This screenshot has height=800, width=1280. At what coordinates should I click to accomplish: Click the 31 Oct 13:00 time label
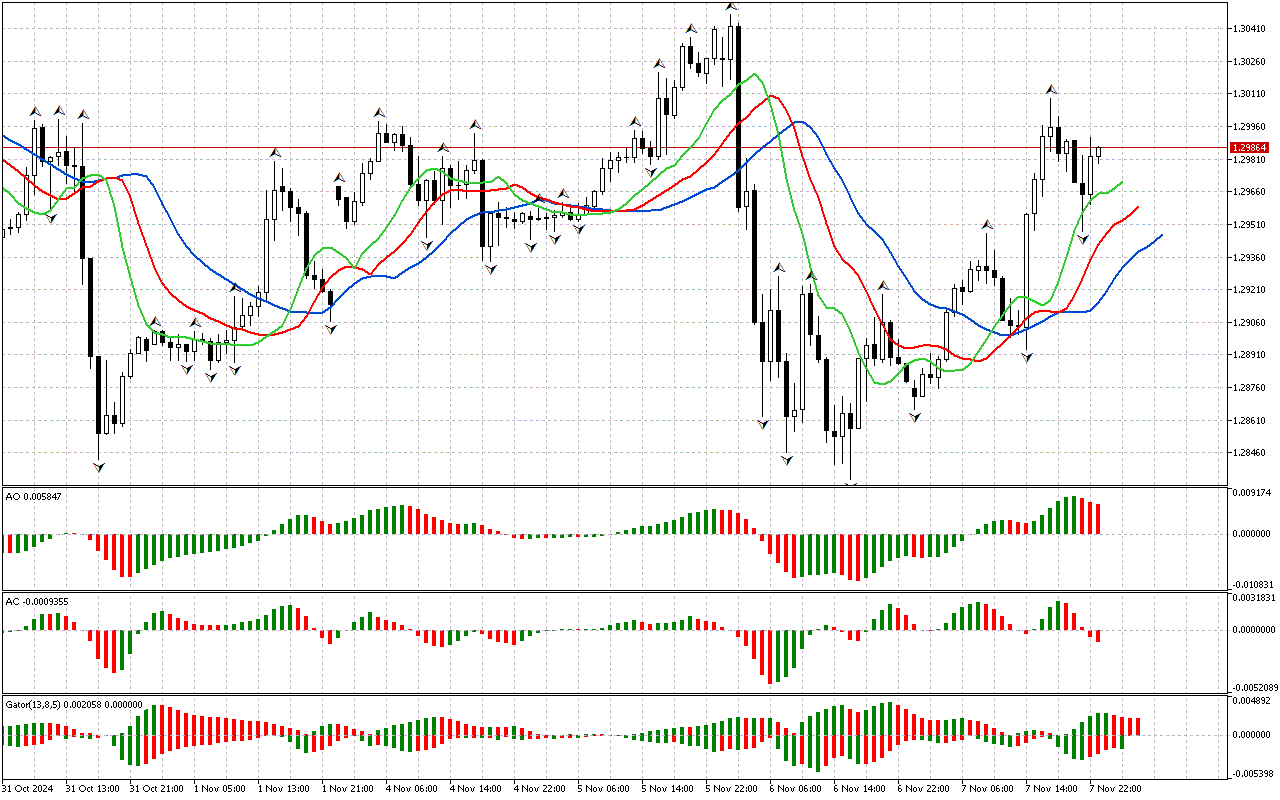pos(93,789)
